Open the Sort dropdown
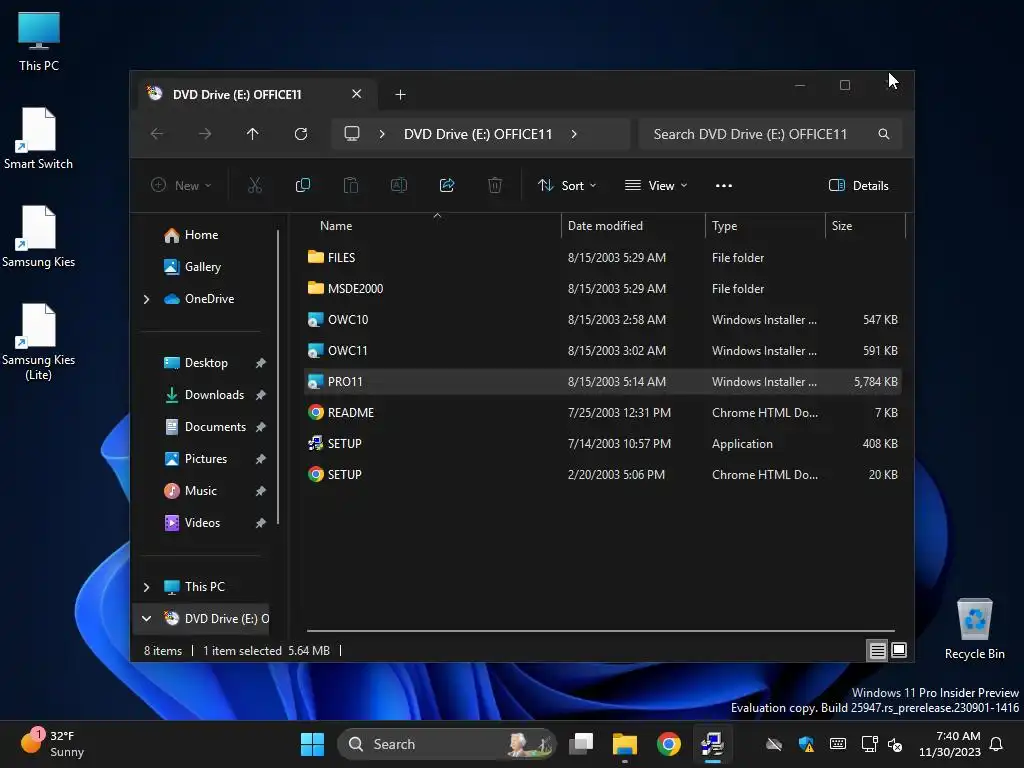 pos(567,185)
